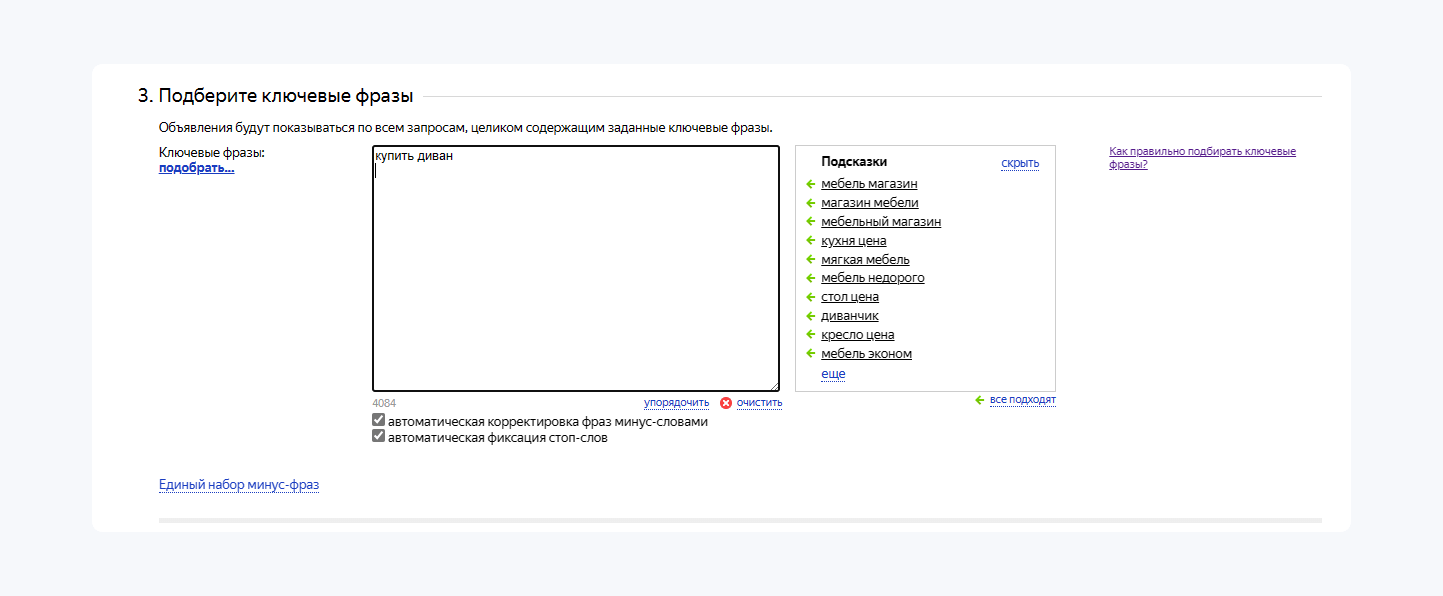Screen dimensions: 1443x596
Task: Add "мебель эконом" via its green arrow
Action: 811,354
